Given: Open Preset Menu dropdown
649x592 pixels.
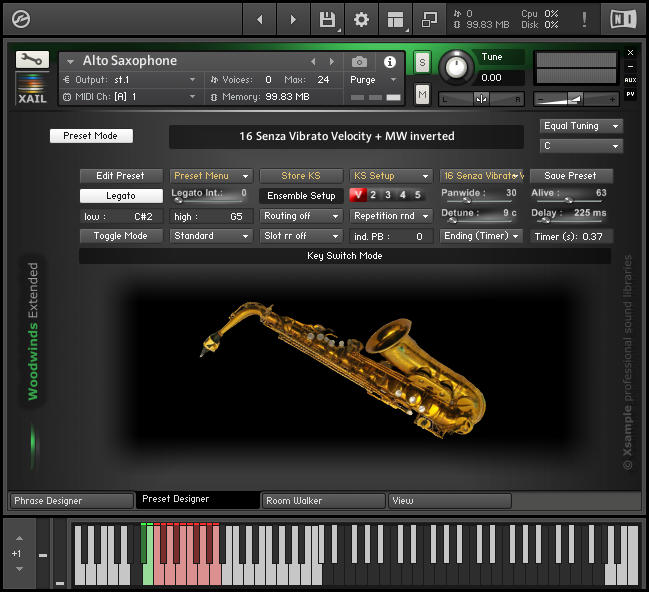Looking at the screenshot, I should point(211,176).
